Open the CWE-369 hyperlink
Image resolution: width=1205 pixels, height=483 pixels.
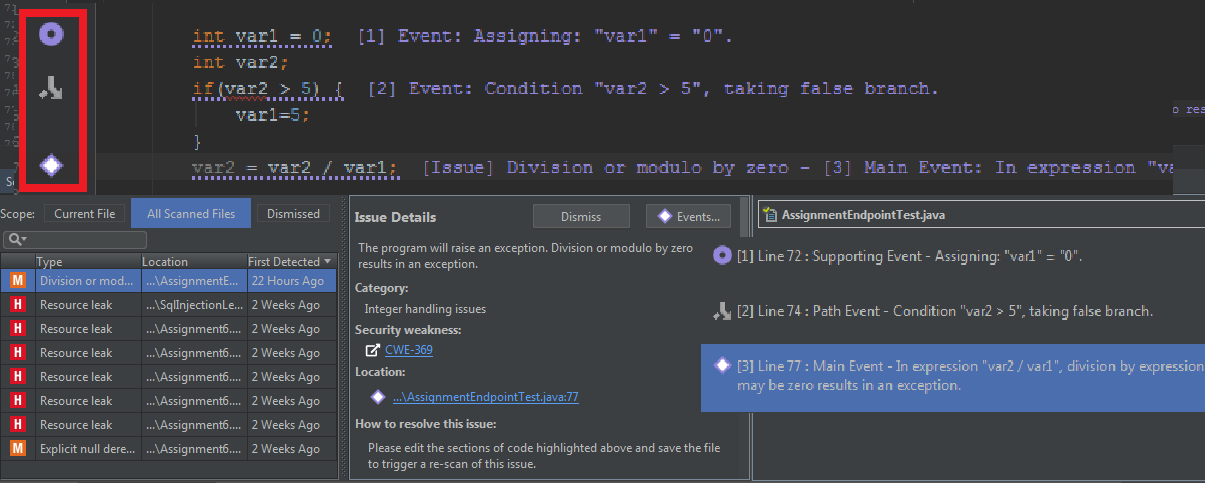click(x=408, y=350)
